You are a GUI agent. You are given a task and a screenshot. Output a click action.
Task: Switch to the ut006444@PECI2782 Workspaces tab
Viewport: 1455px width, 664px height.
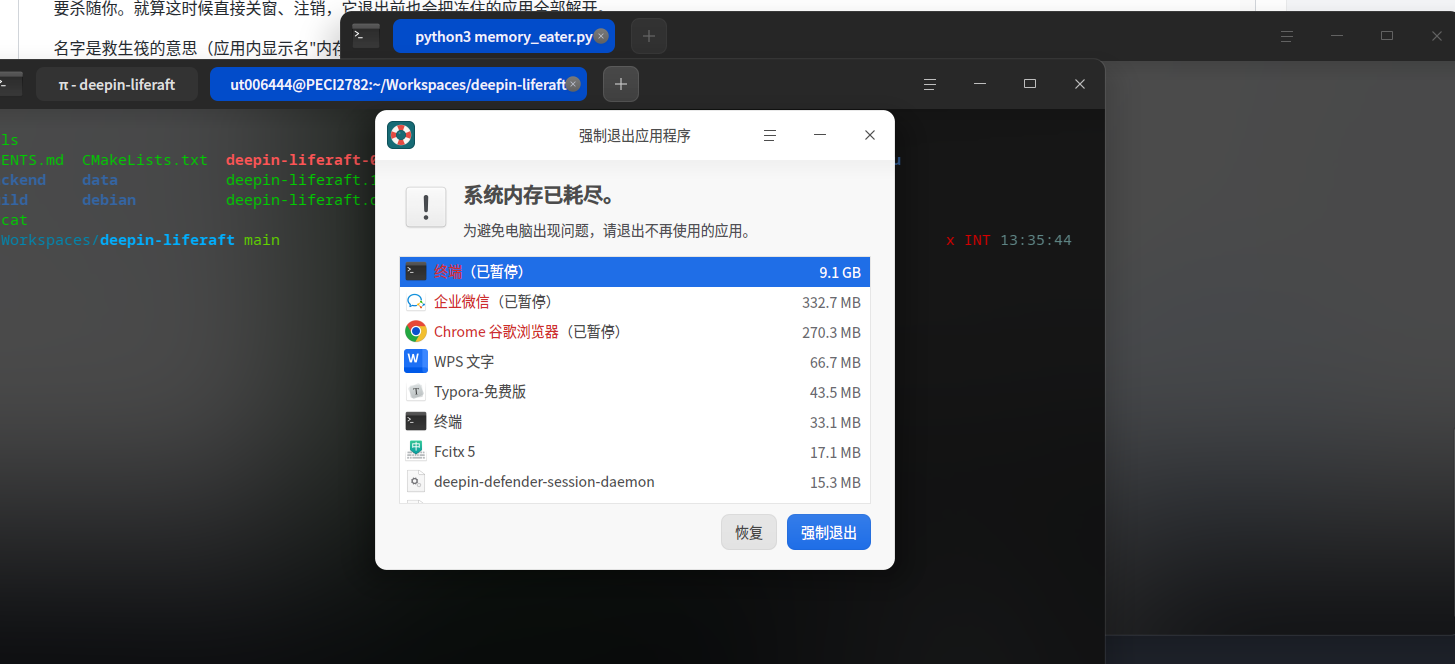point(398,85)
